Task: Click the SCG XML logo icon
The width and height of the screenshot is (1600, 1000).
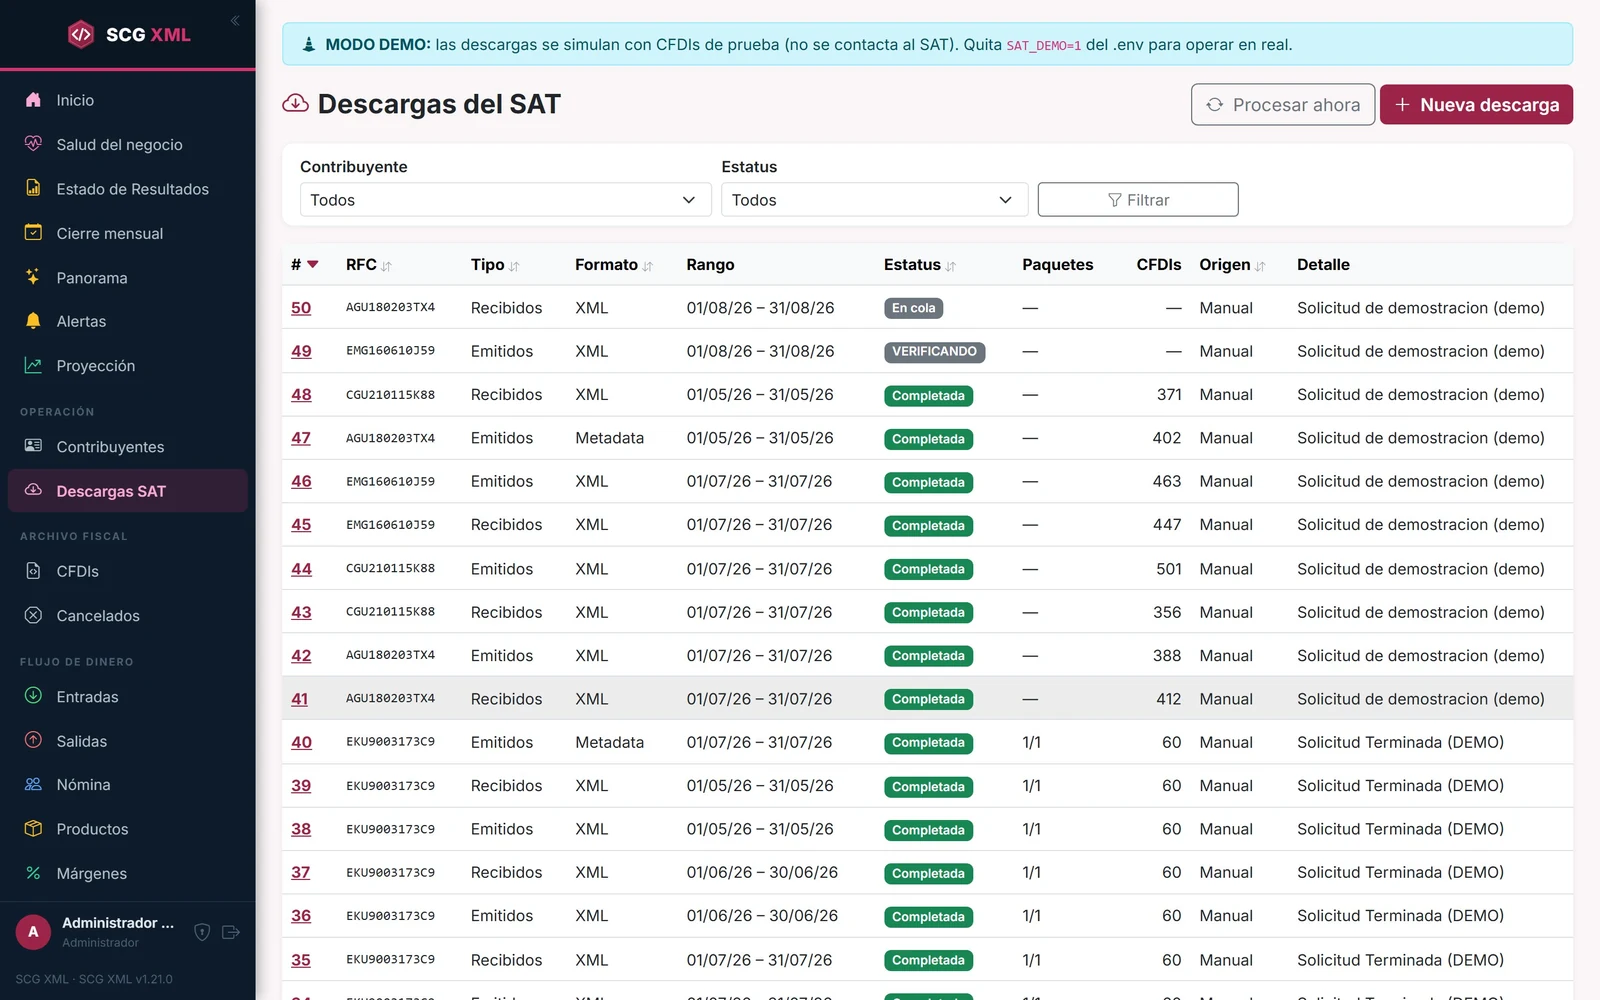Action: coord(81,34)
